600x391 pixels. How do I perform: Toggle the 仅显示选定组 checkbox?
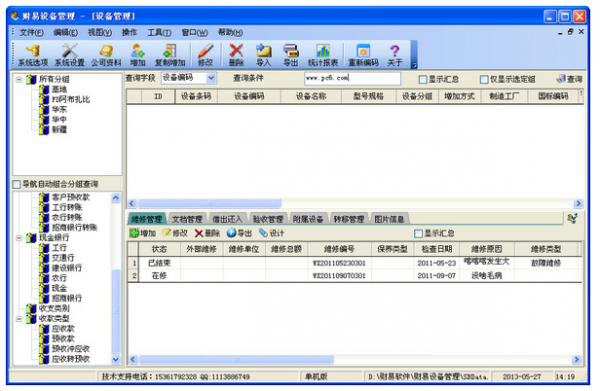[x=484, y=80]
